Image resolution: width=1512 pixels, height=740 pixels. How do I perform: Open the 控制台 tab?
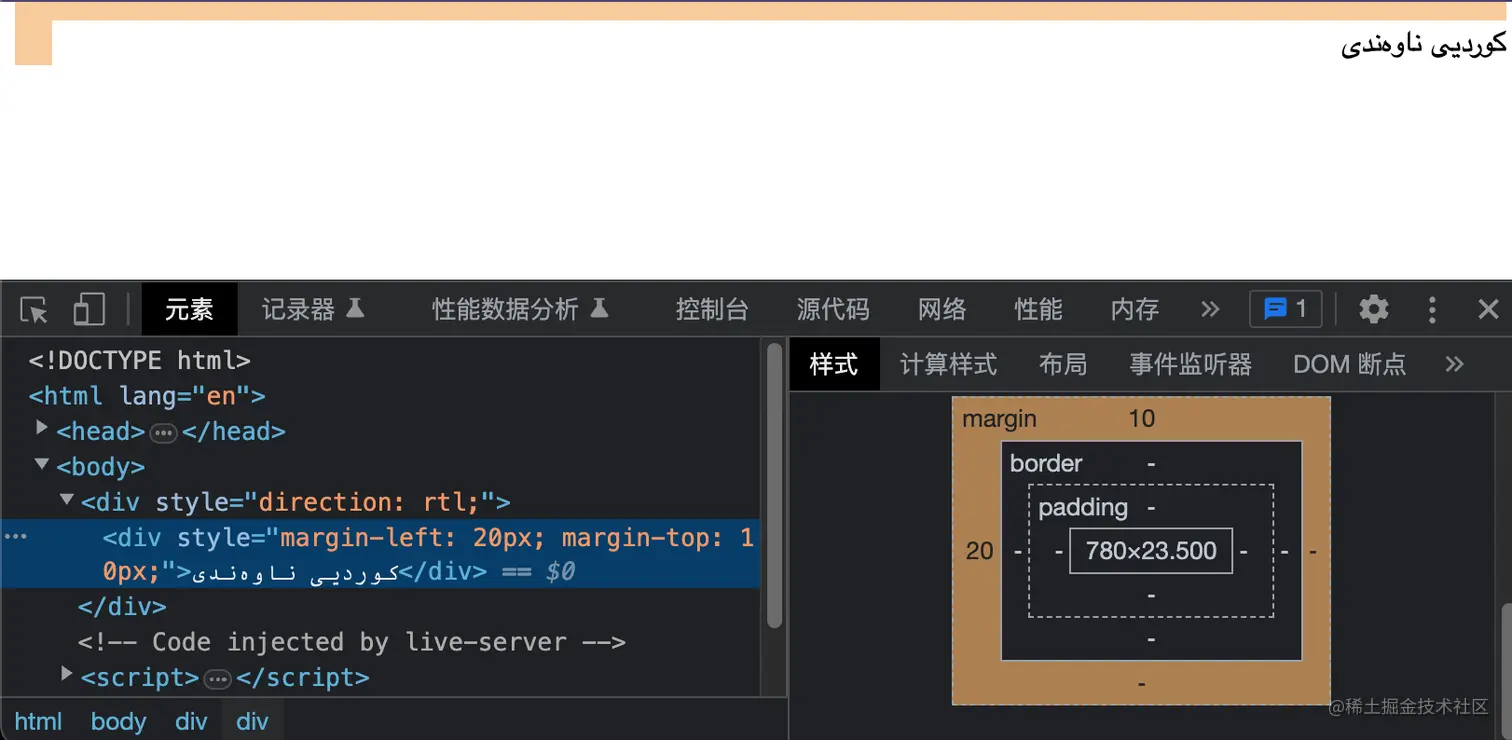(712, 309)
